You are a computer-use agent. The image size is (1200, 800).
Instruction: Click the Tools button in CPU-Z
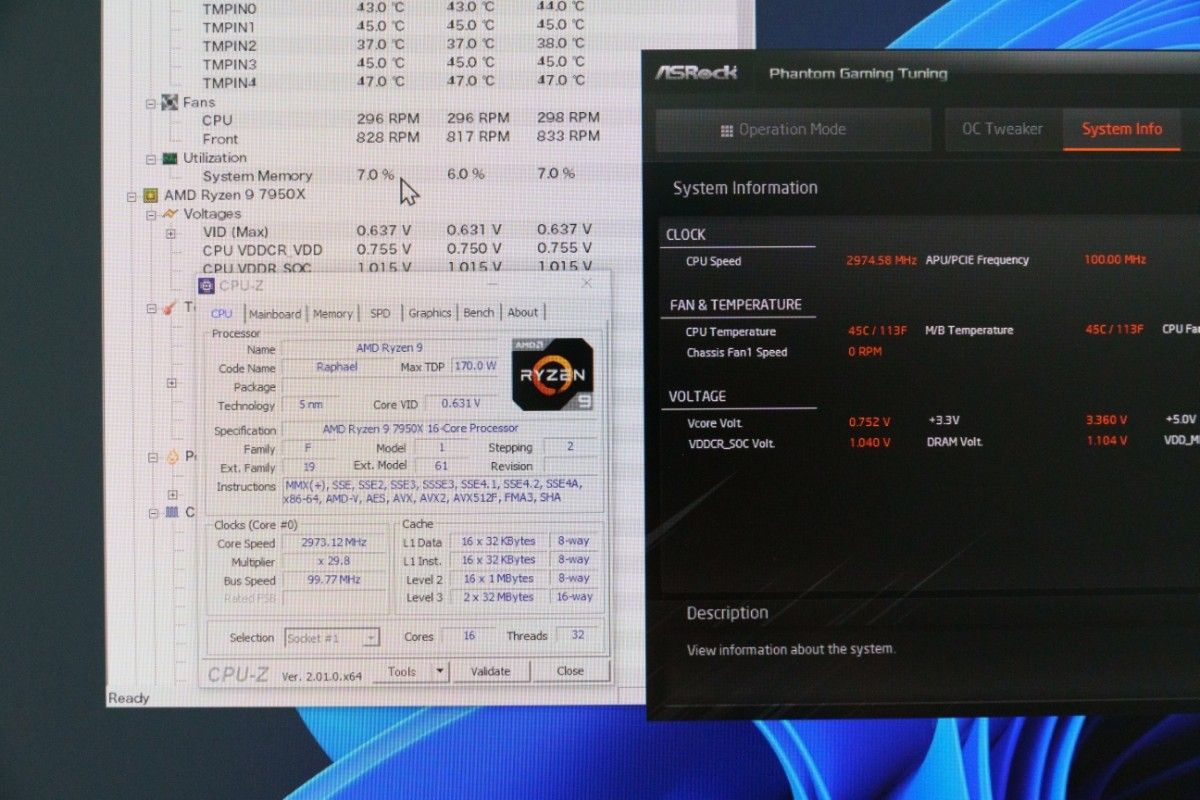coord(401,671)
